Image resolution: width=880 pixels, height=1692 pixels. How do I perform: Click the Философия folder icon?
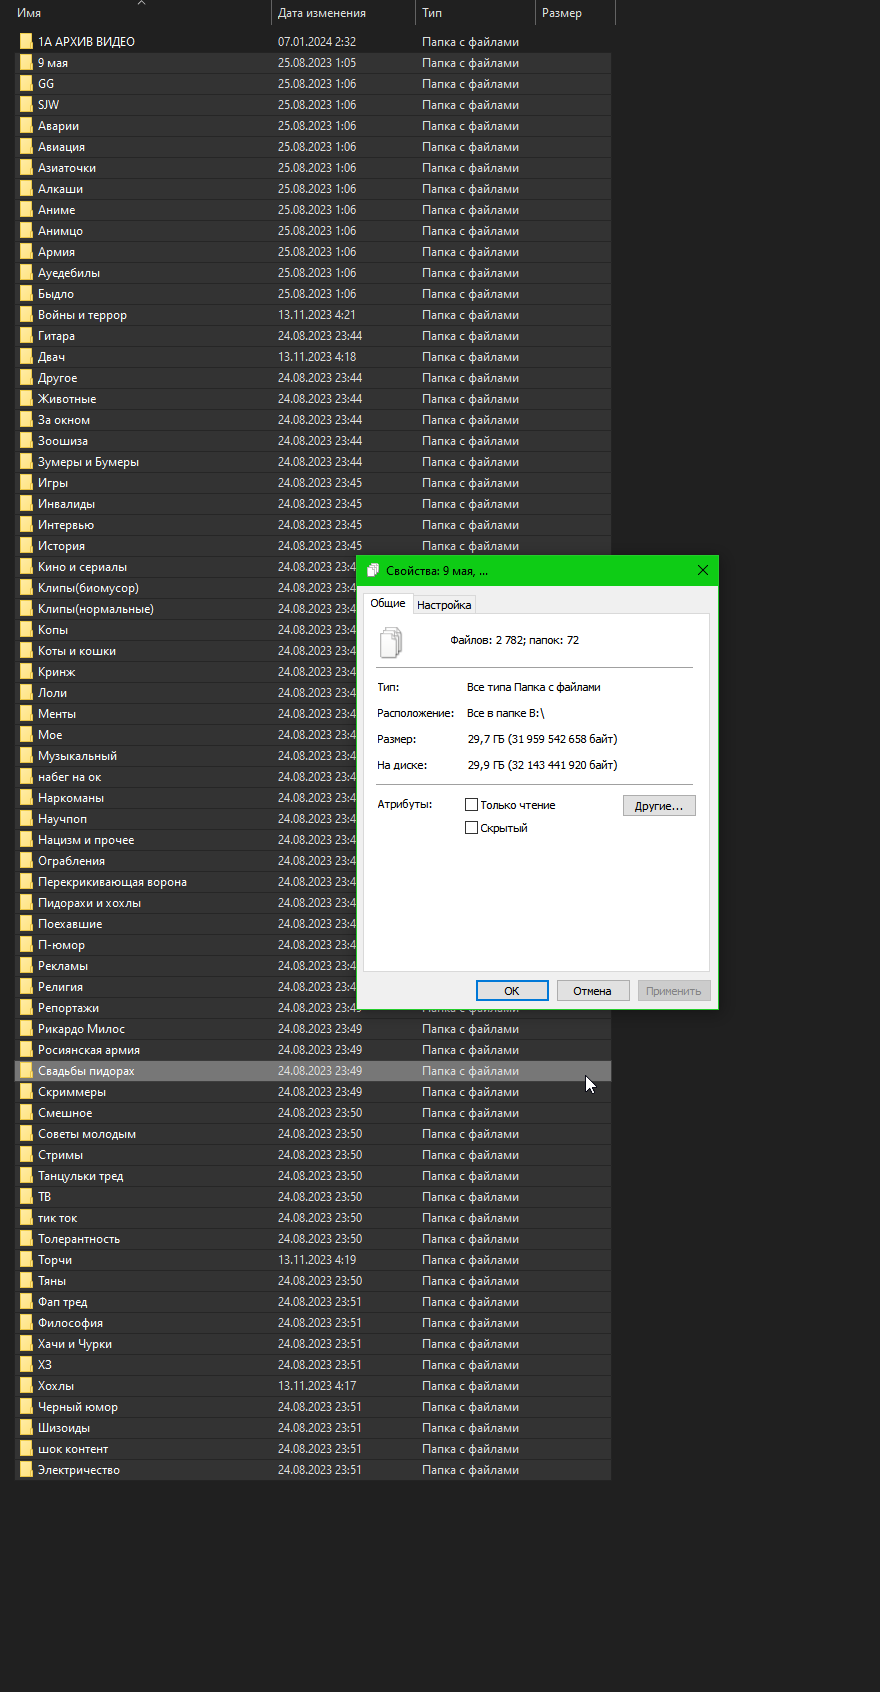(x=26, y=1323)
